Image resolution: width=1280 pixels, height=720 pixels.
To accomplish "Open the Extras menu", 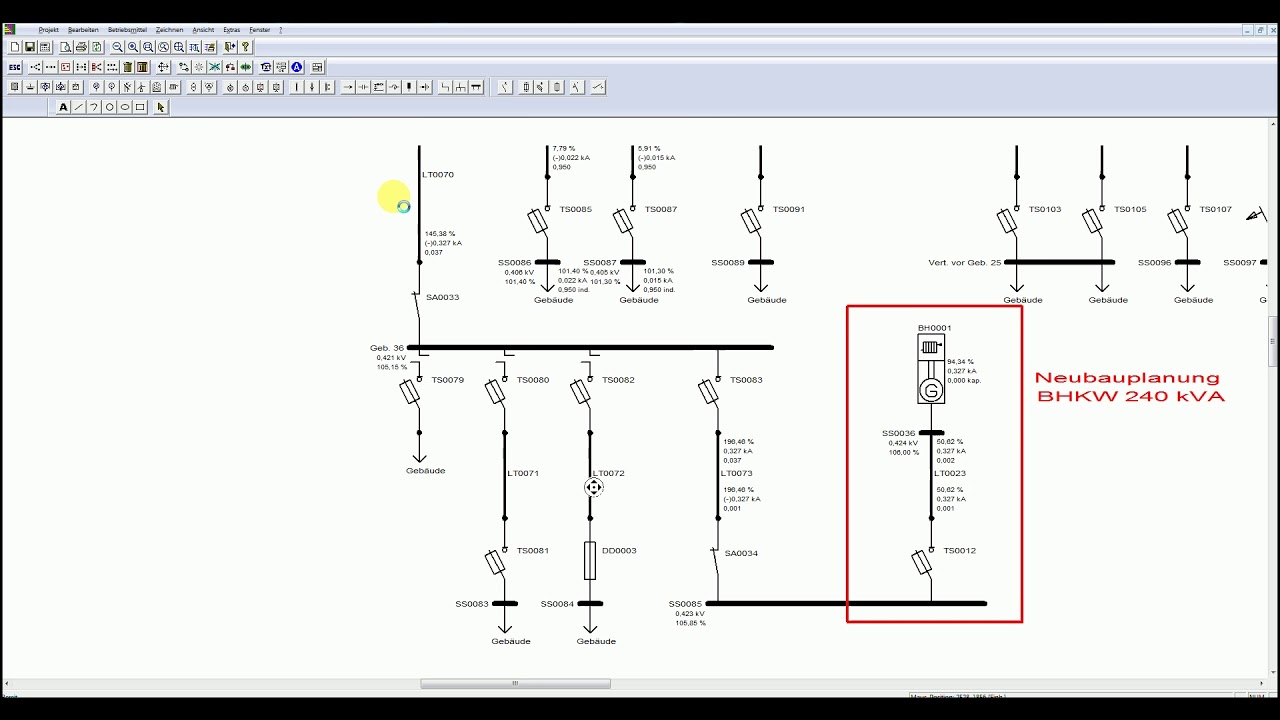I will [x=232, y=30].
